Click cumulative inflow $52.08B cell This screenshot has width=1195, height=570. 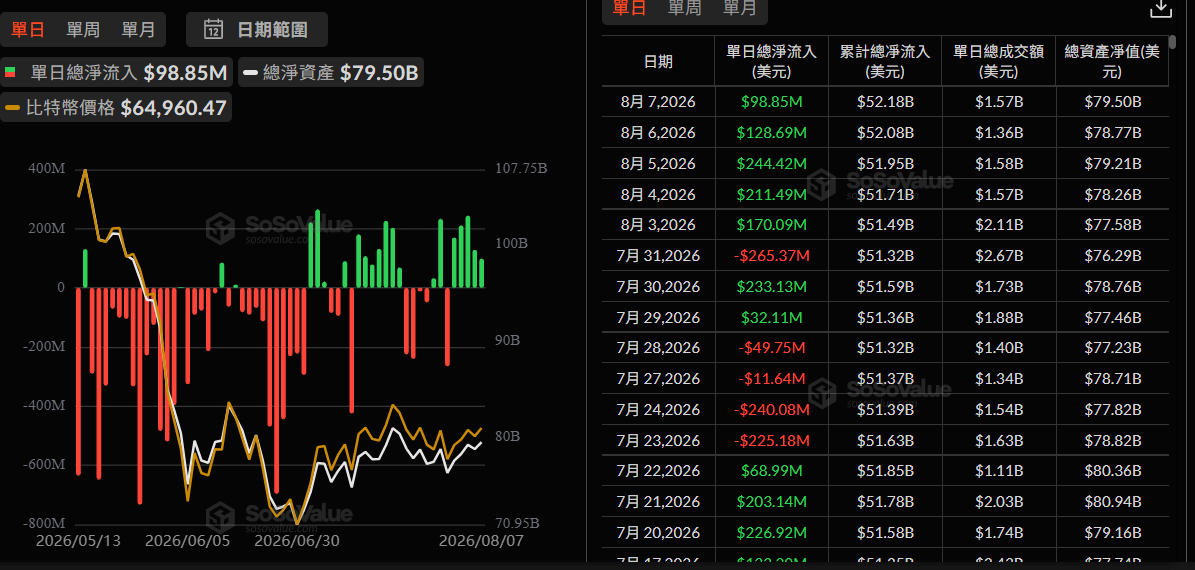(885, 133)
